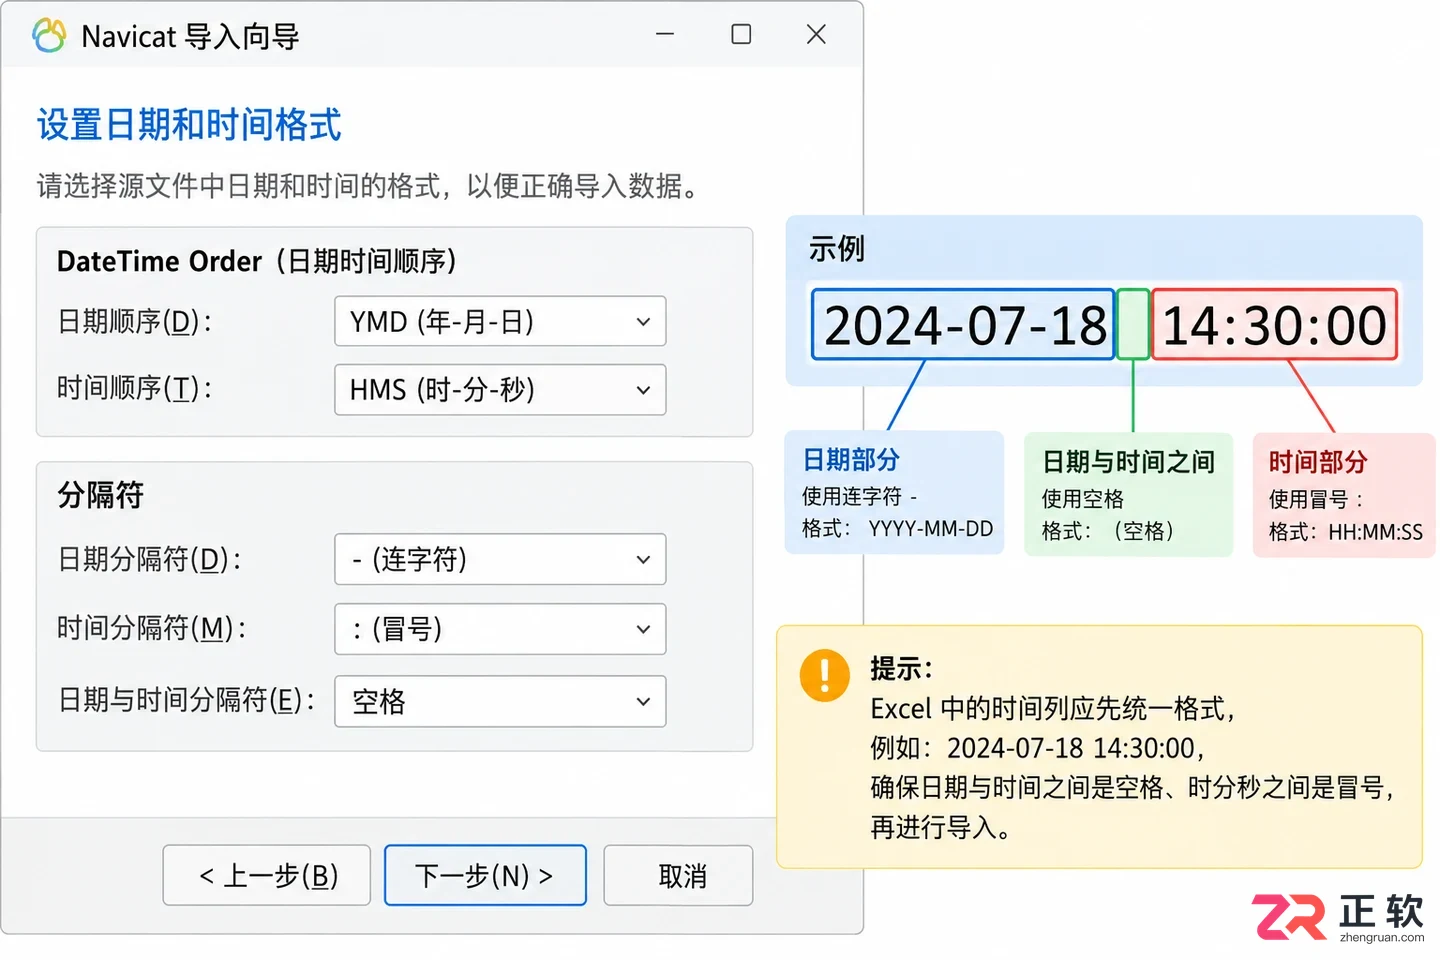
Task: Click the 日期与时间之间 callout title
Action: [x=1128, y=462]
